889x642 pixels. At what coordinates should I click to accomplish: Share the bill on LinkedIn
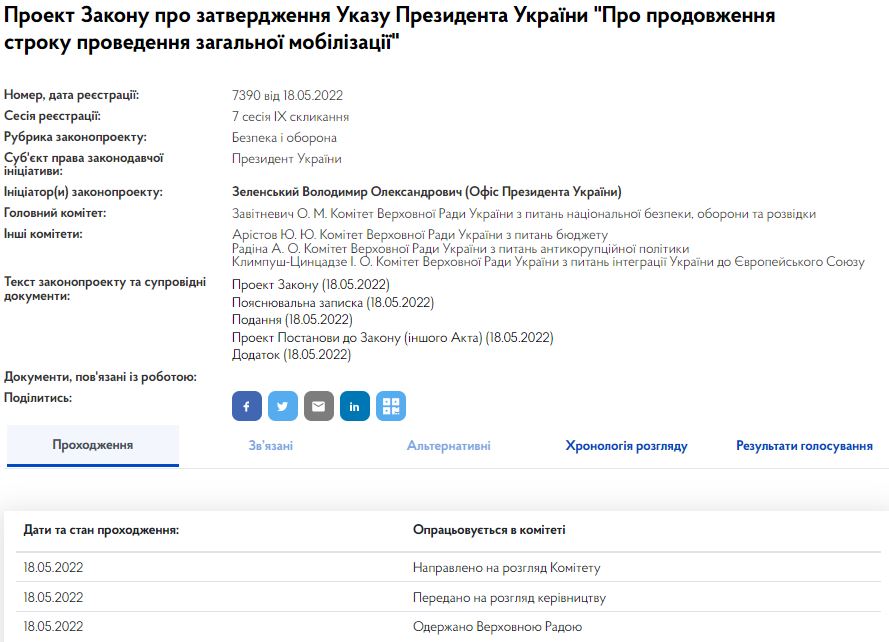tap(355, 406)
